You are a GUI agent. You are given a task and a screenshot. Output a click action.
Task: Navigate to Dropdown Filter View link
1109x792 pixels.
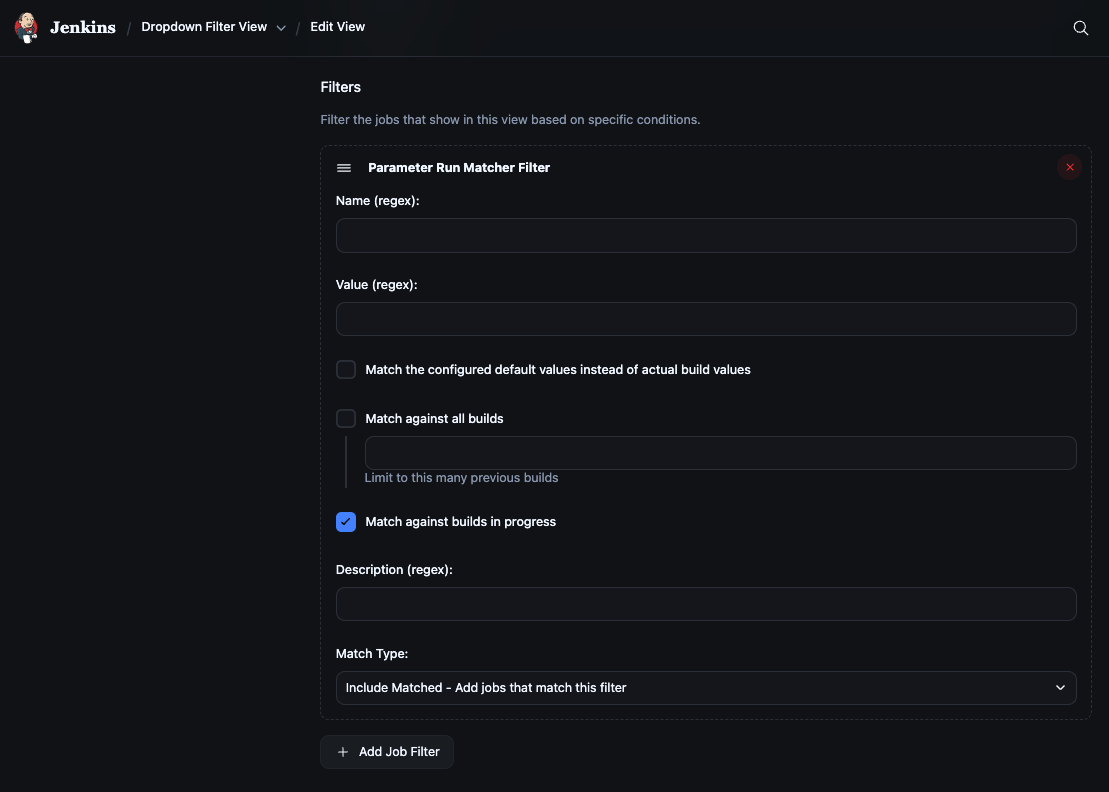[x=204, y=27]
